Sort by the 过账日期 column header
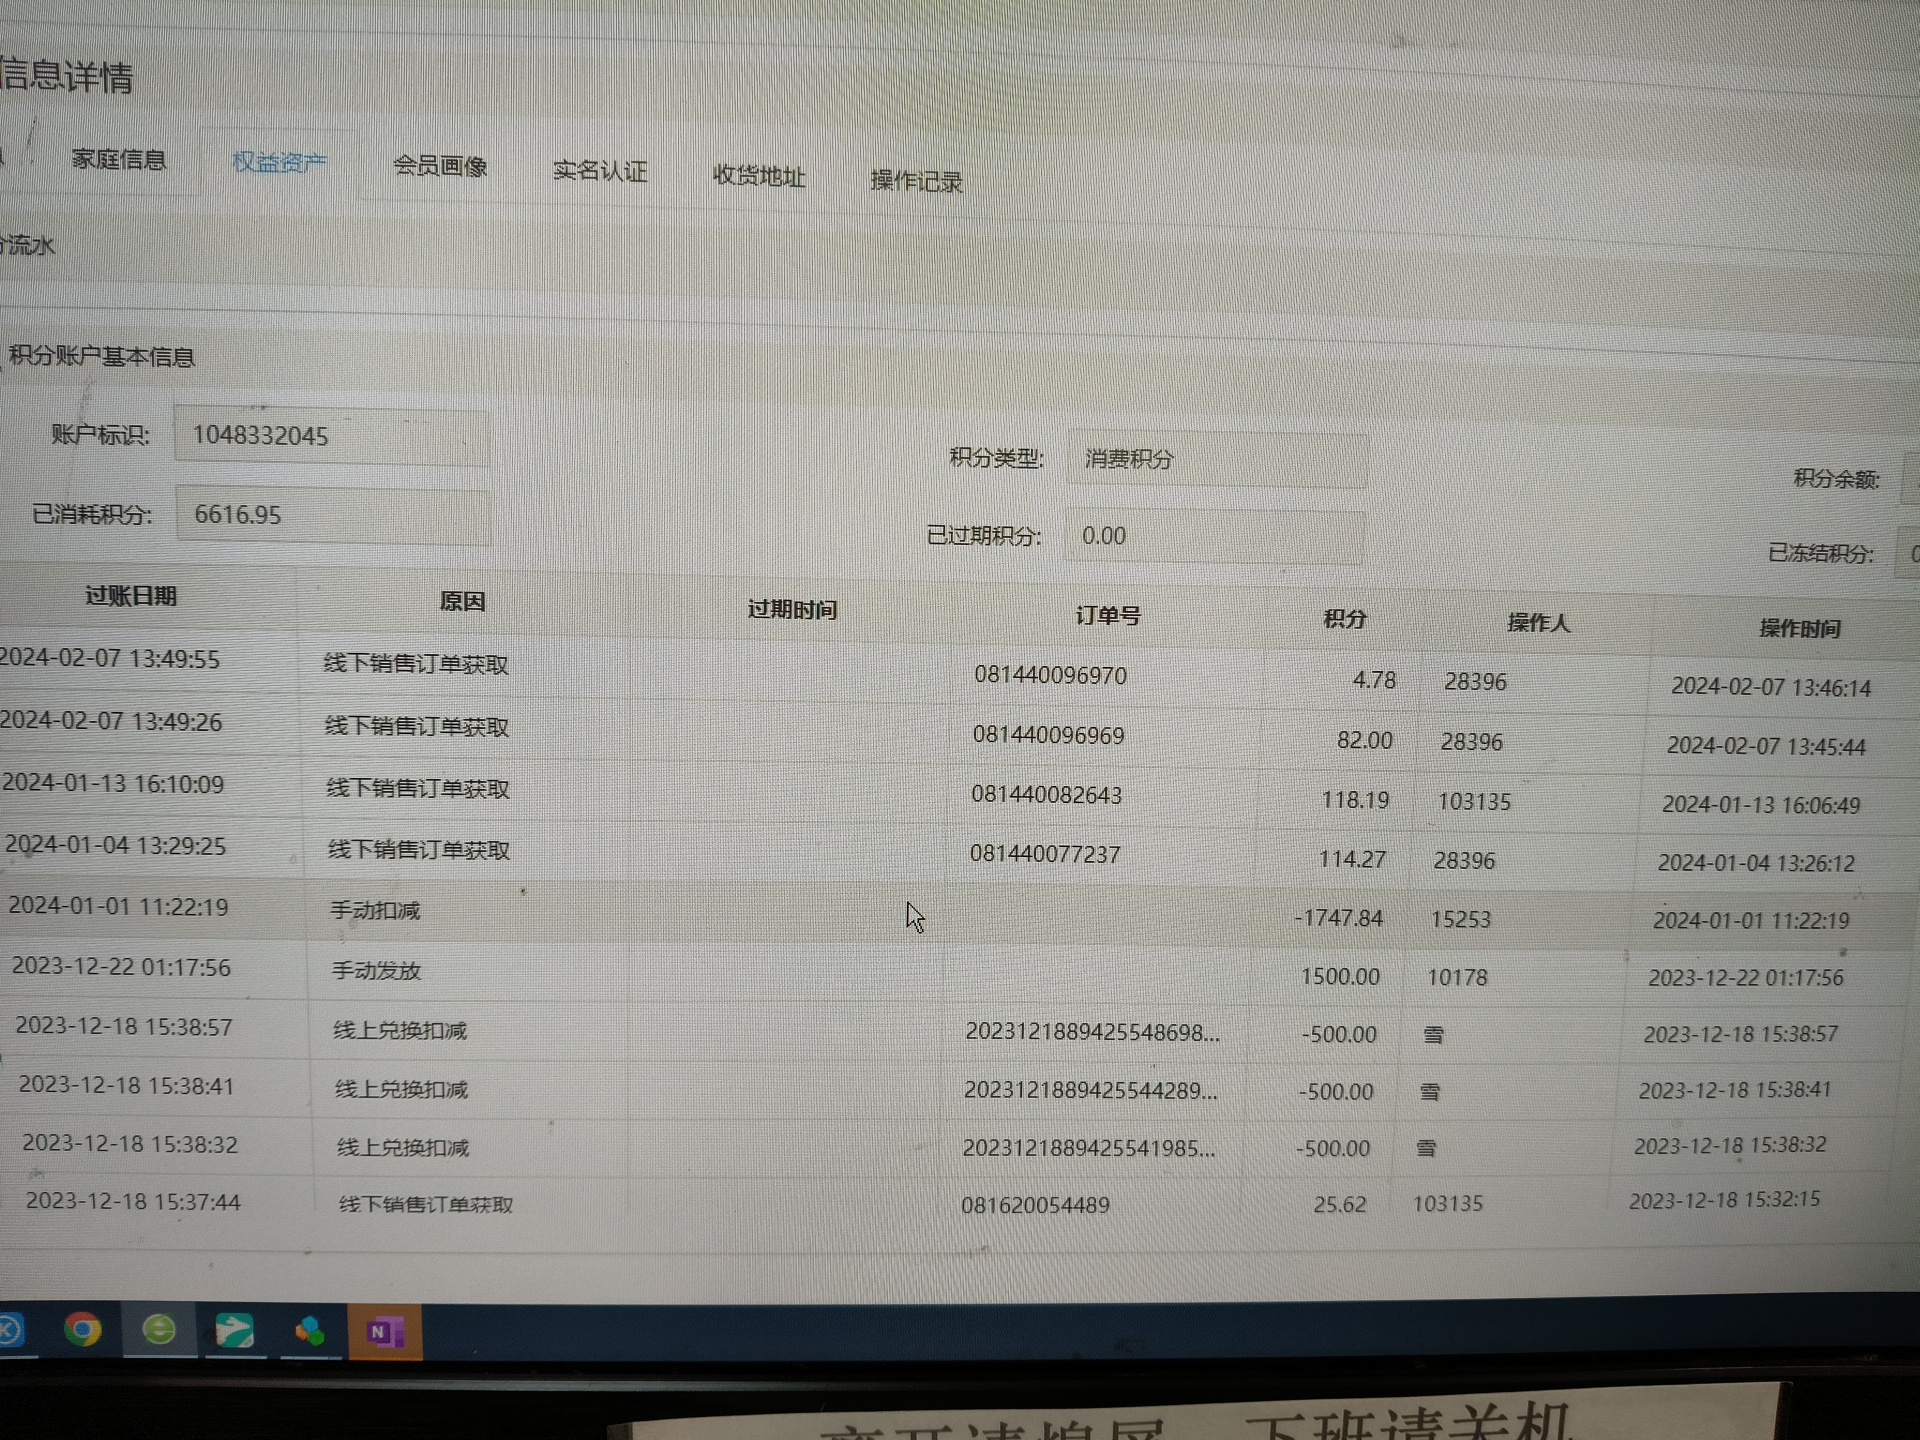The image size is (1920, 1440). [131, 596]
